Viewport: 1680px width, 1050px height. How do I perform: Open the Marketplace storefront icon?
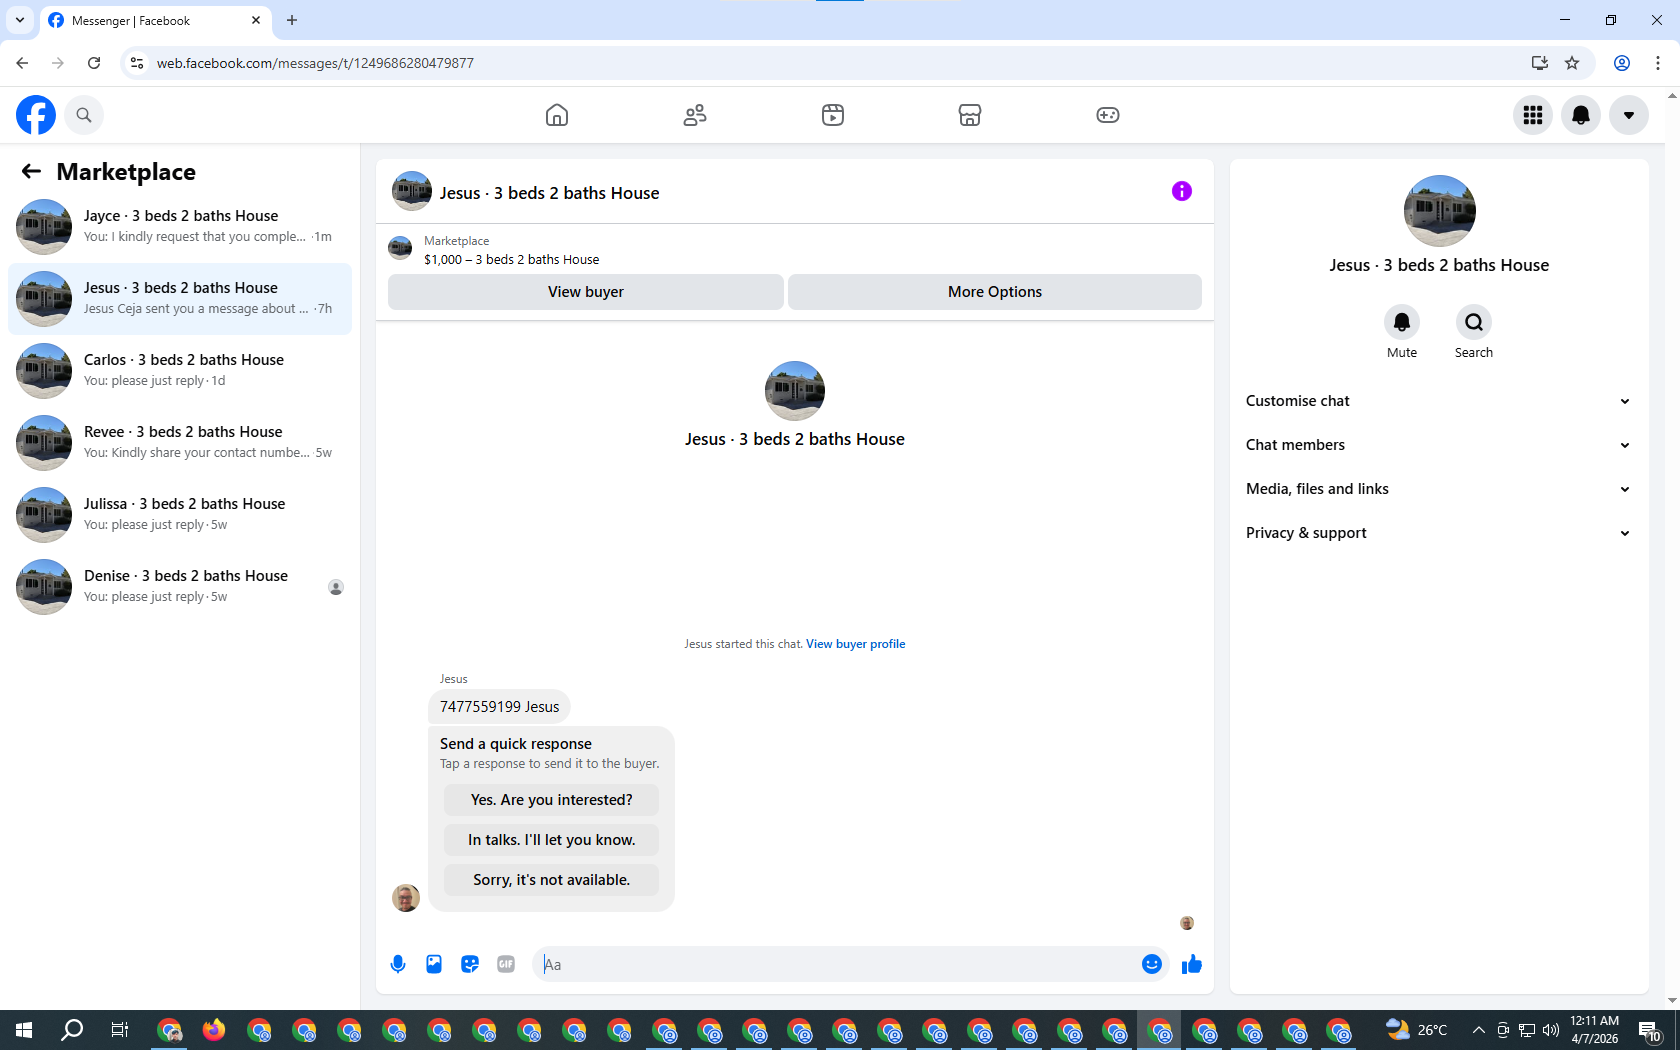(x=970, y=115)
